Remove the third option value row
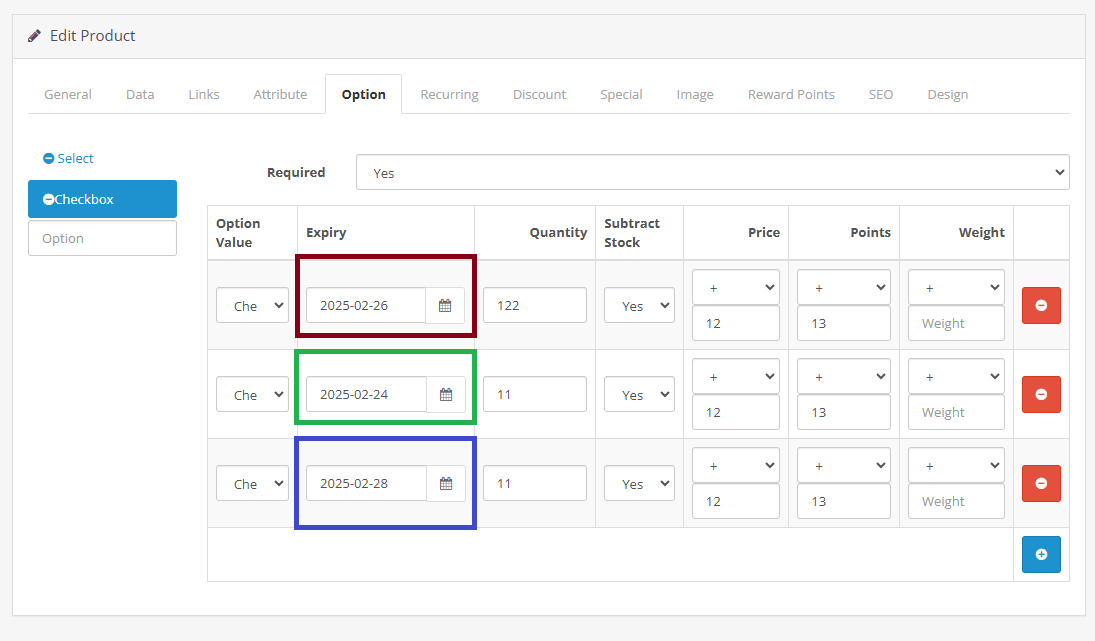Image resolution: width=1095 pixels, height=641 pixels. 1041,484
